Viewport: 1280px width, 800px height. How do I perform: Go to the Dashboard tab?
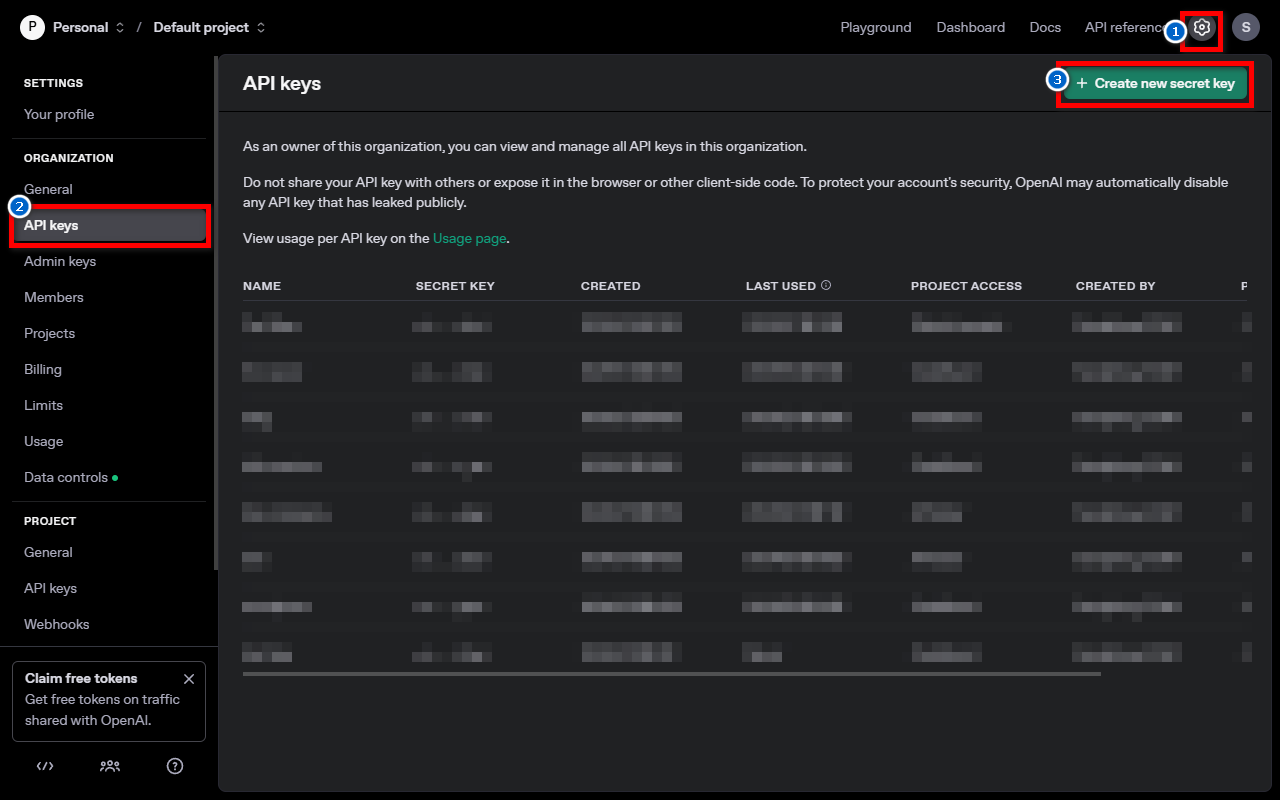point(971,28)
